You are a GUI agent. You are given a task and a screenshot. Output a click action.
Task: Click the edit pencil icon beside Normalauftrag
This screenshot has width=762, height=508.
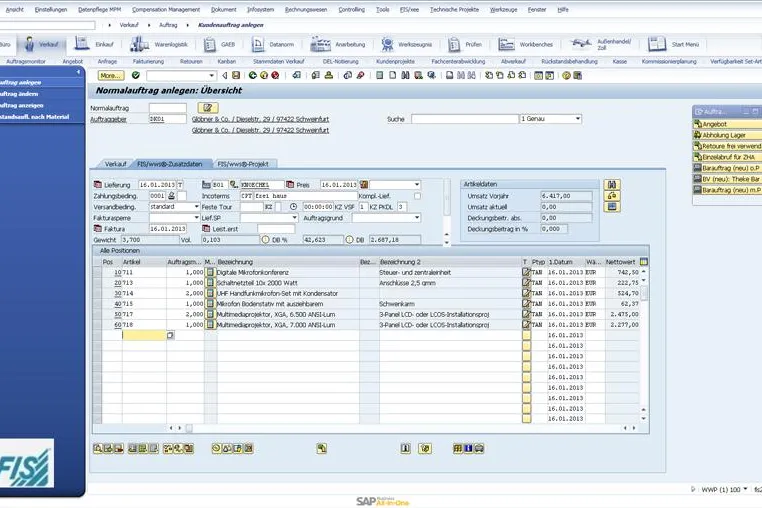pos(208,107)
